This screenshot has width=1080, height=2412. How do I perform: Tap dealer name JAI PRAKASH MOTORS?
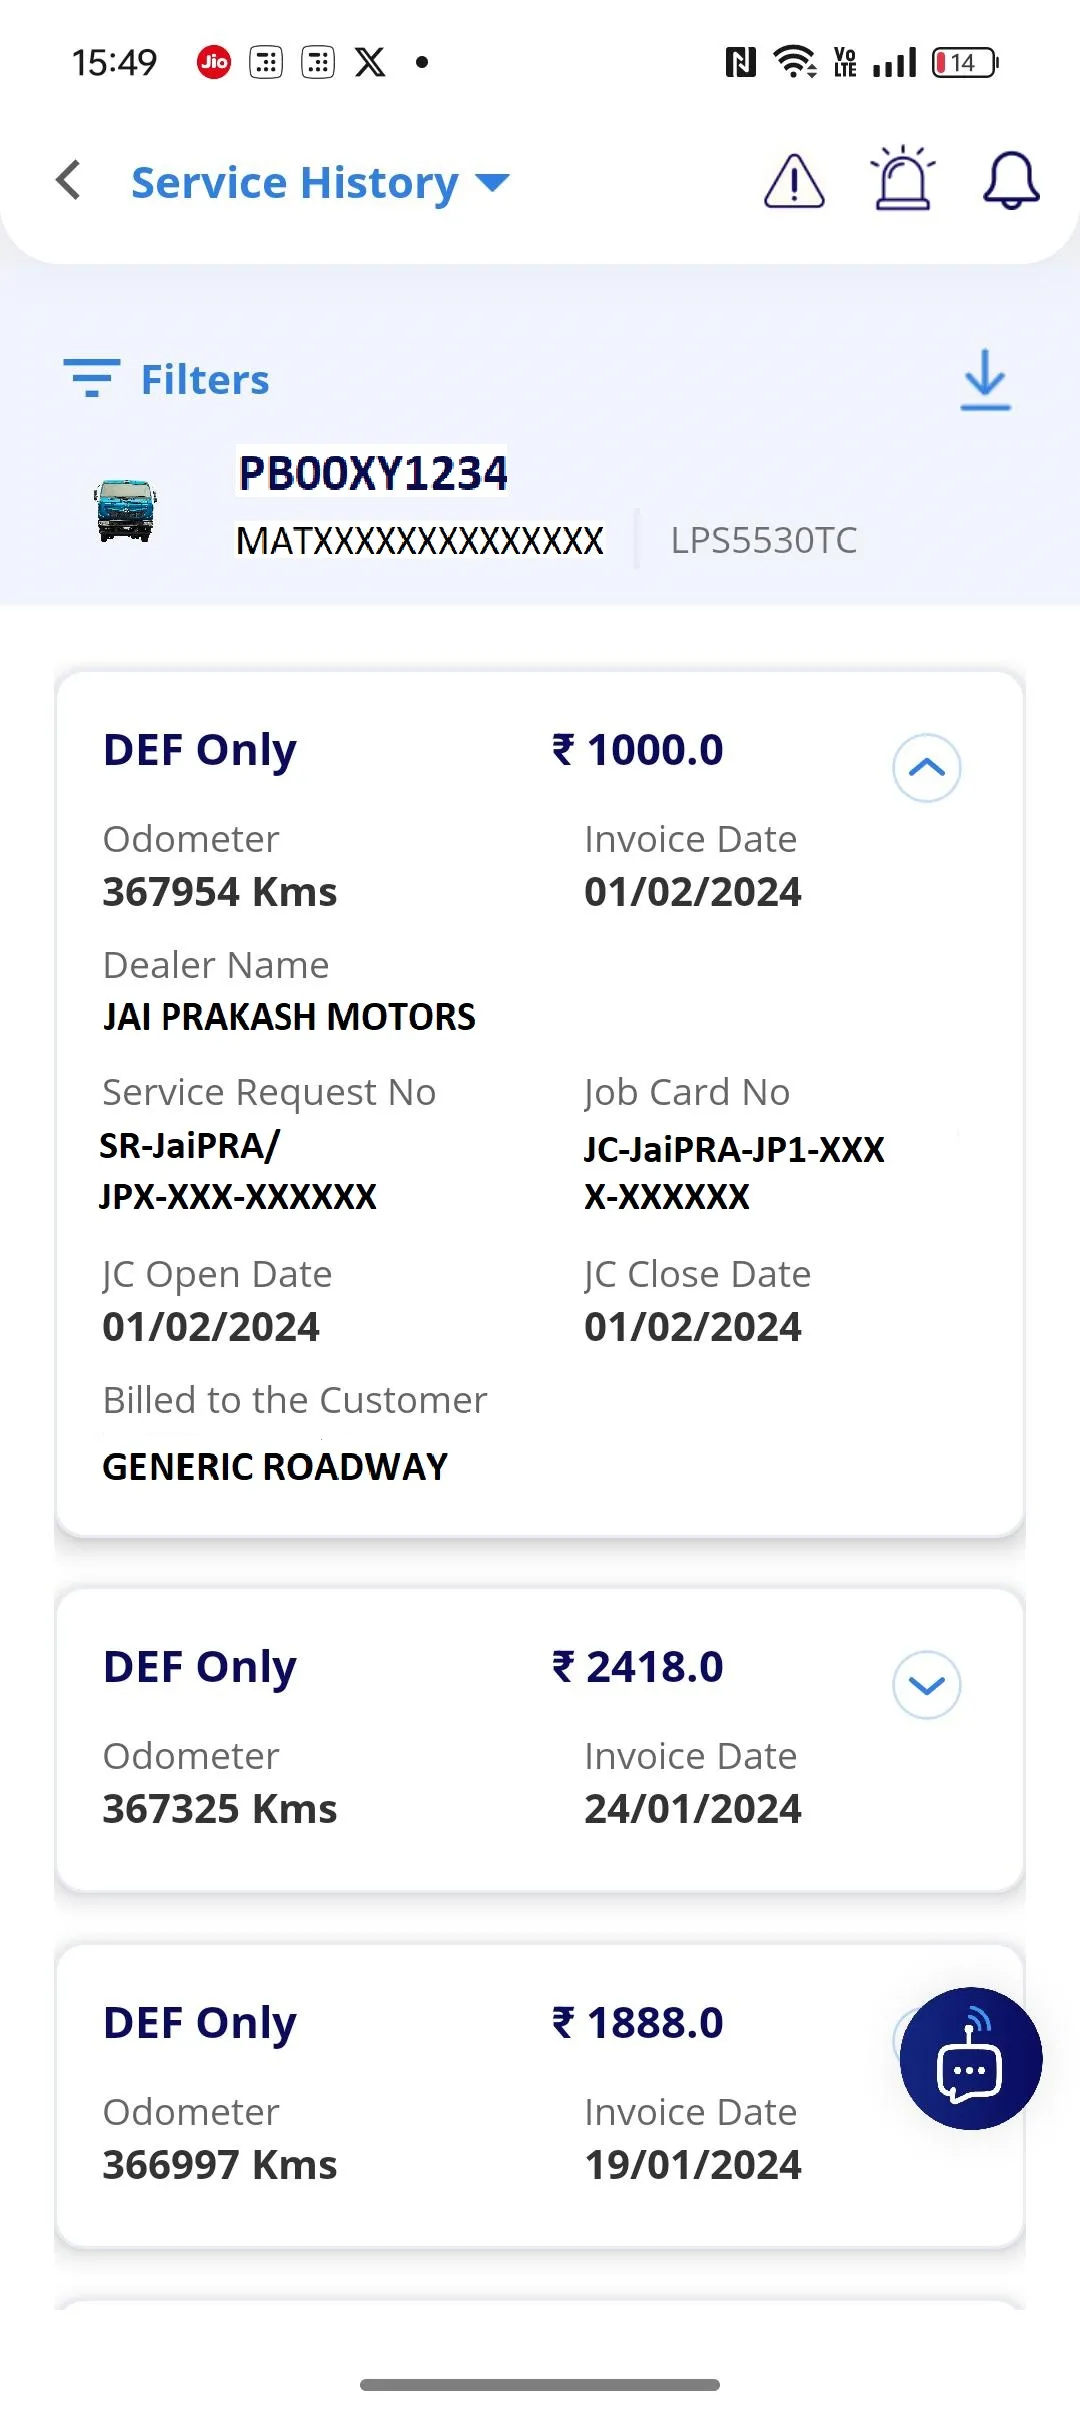click(290, 1016)
